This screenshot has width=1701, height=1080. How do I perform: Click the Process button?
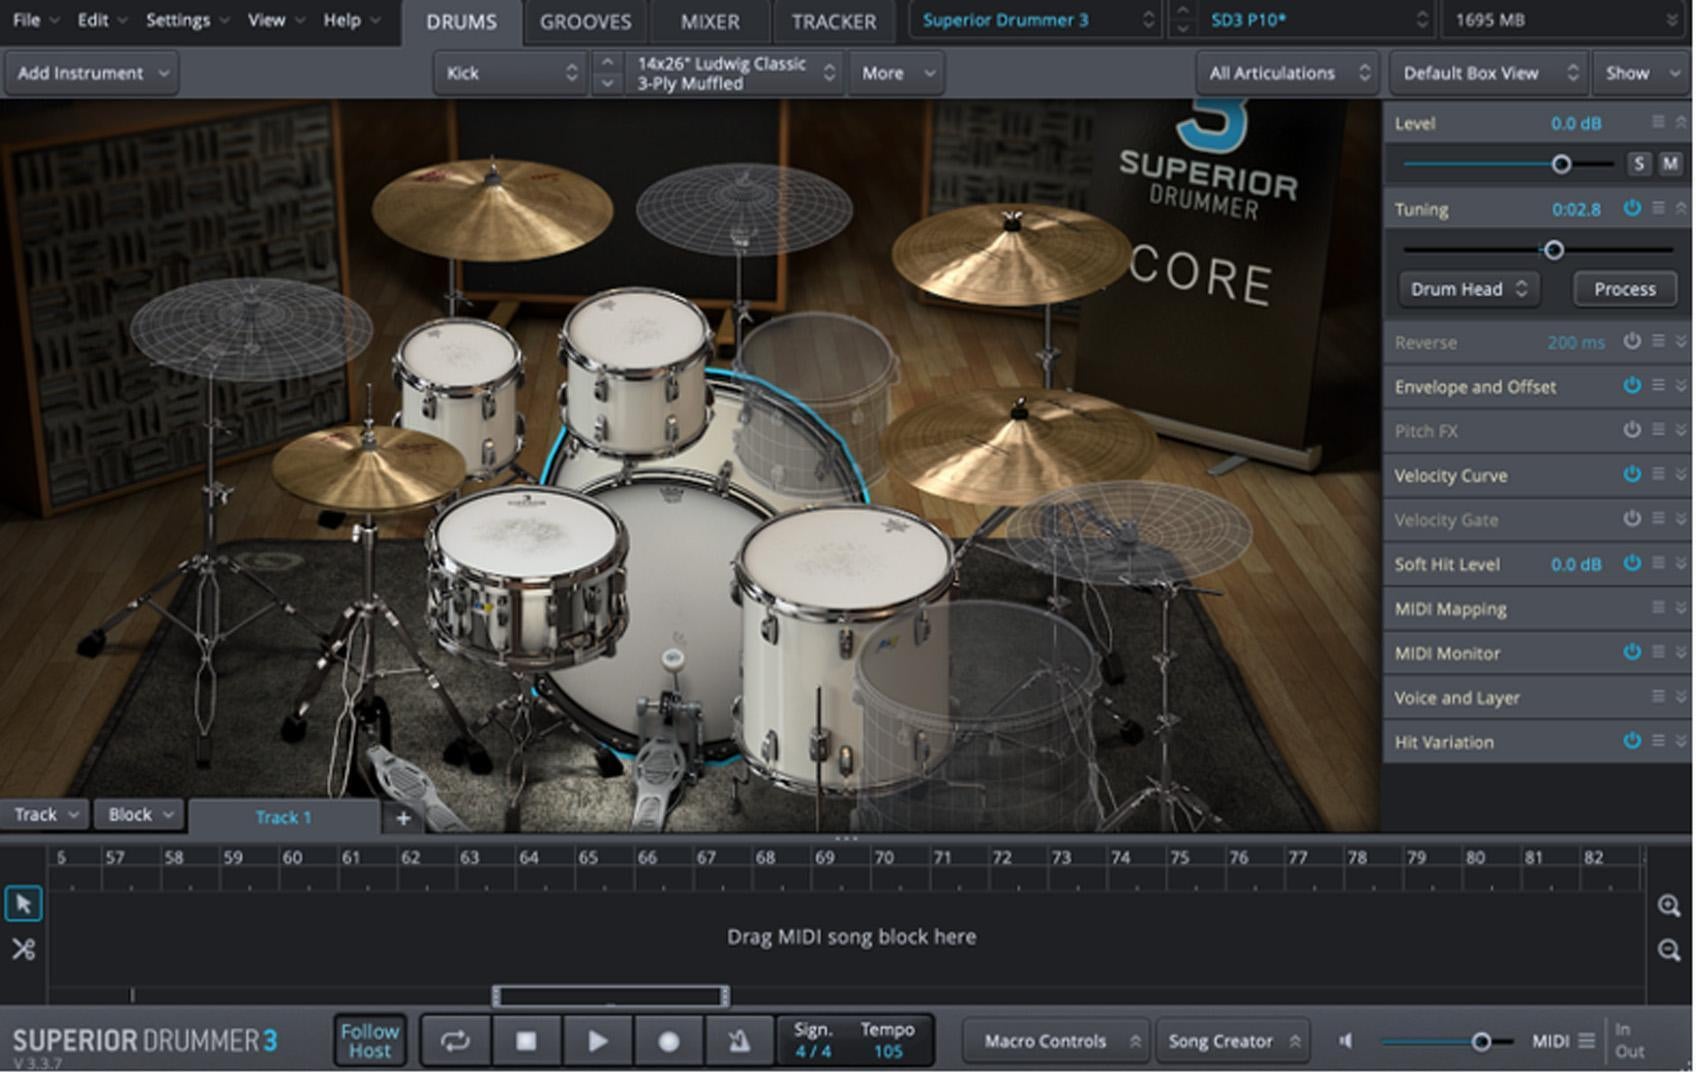[x=1624, y=289]
